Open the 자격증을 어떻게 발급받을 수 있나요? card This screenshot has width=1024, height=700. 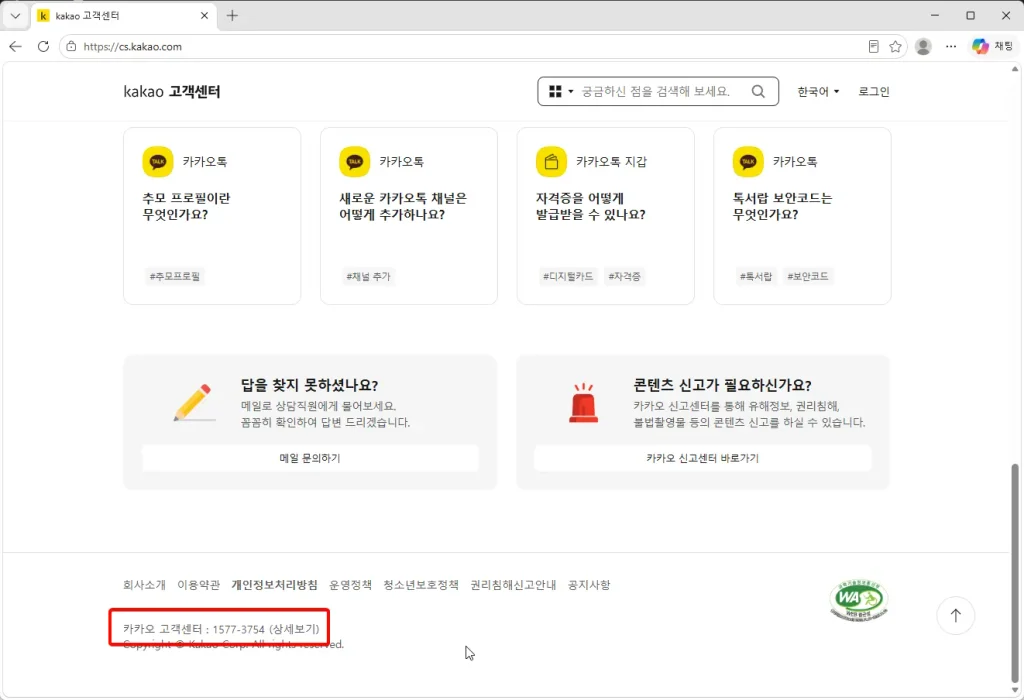click(605, 216)
